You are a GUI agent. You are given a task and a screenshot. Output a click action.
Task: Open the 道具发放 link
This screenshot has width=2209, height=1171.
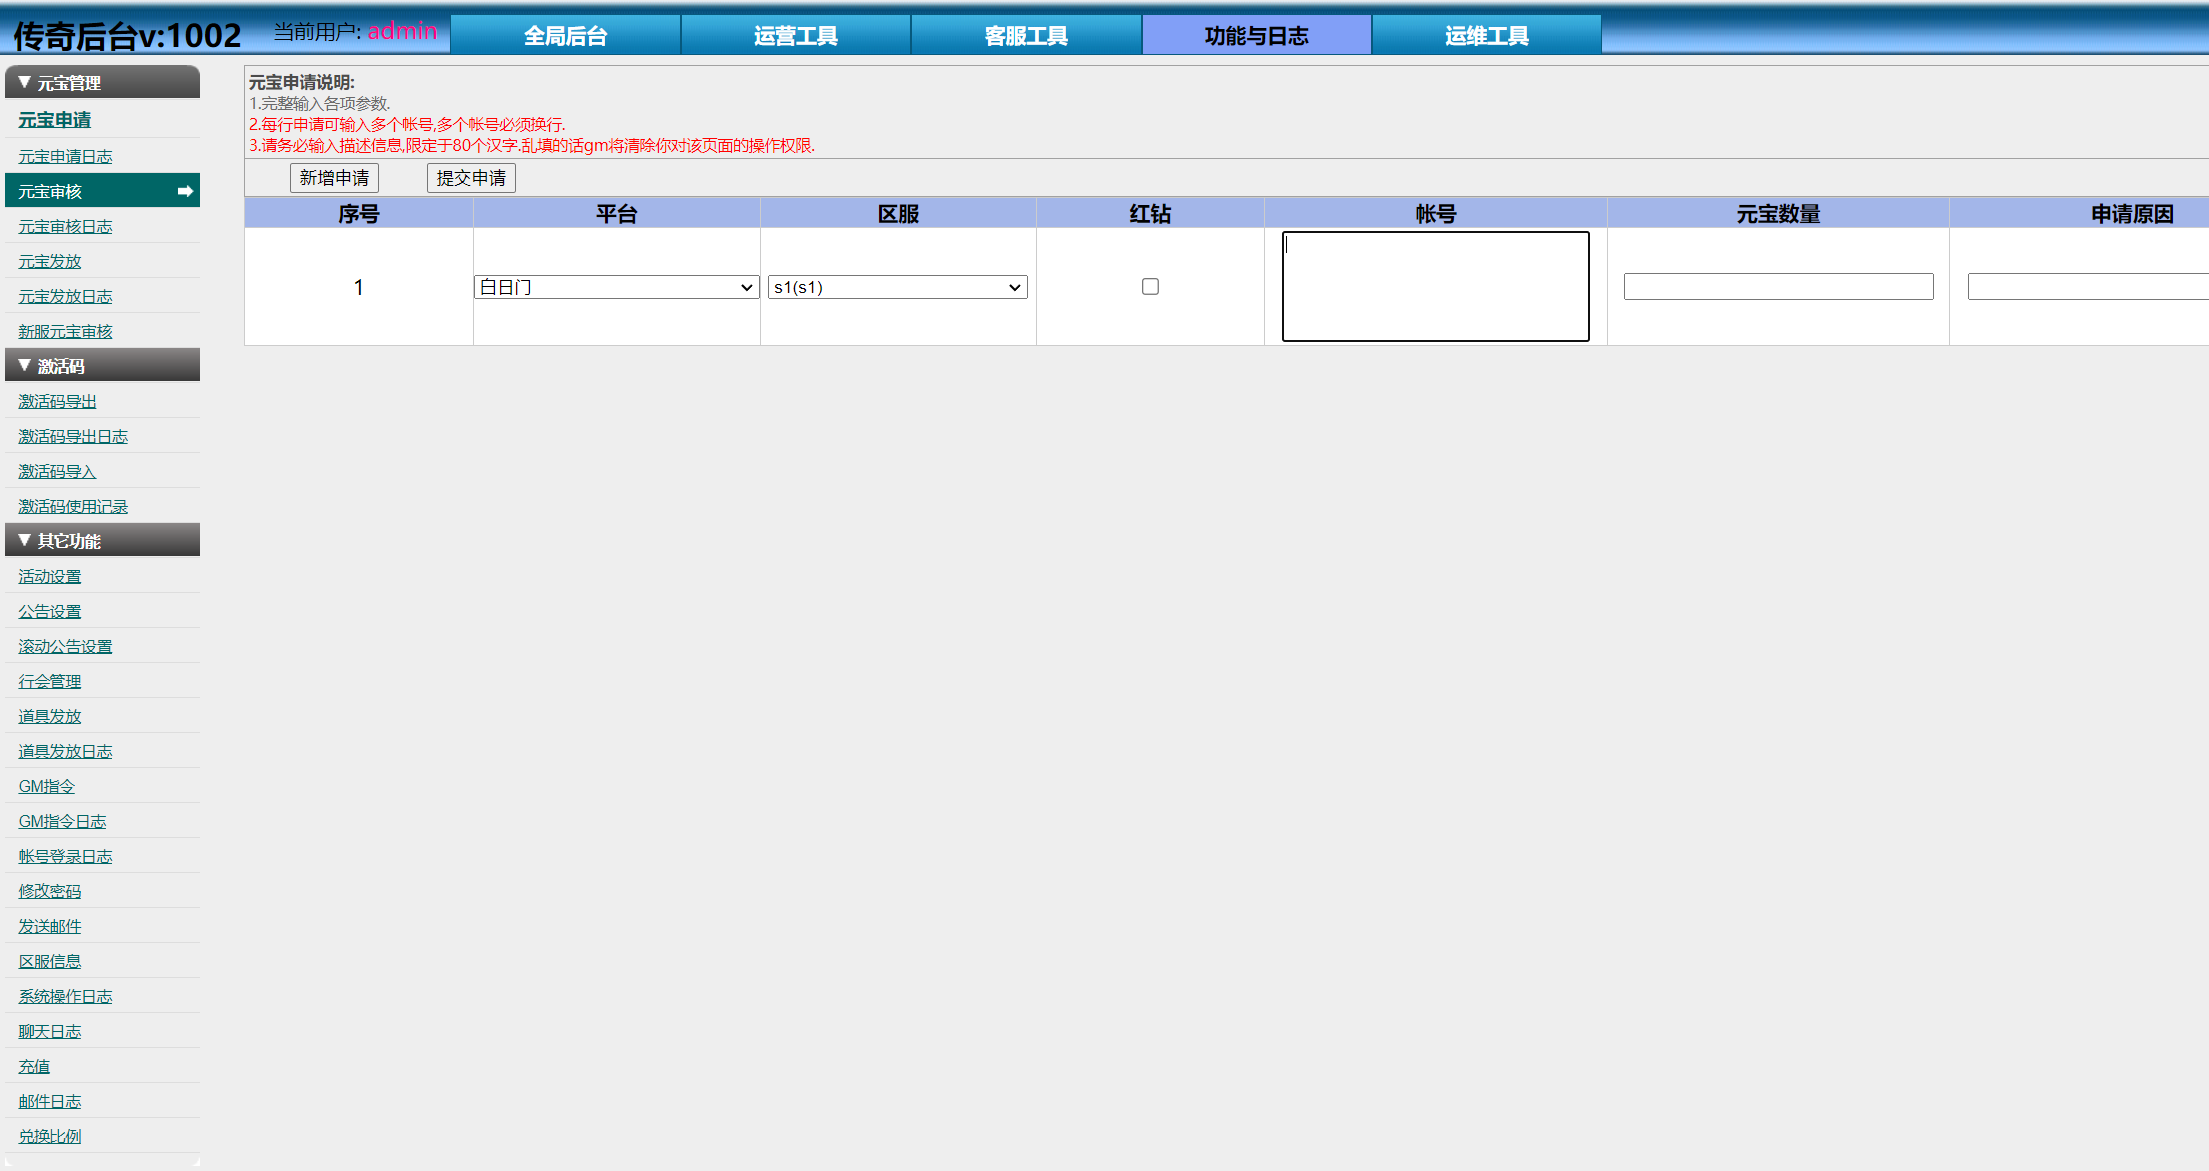click(x=50, y=717)
